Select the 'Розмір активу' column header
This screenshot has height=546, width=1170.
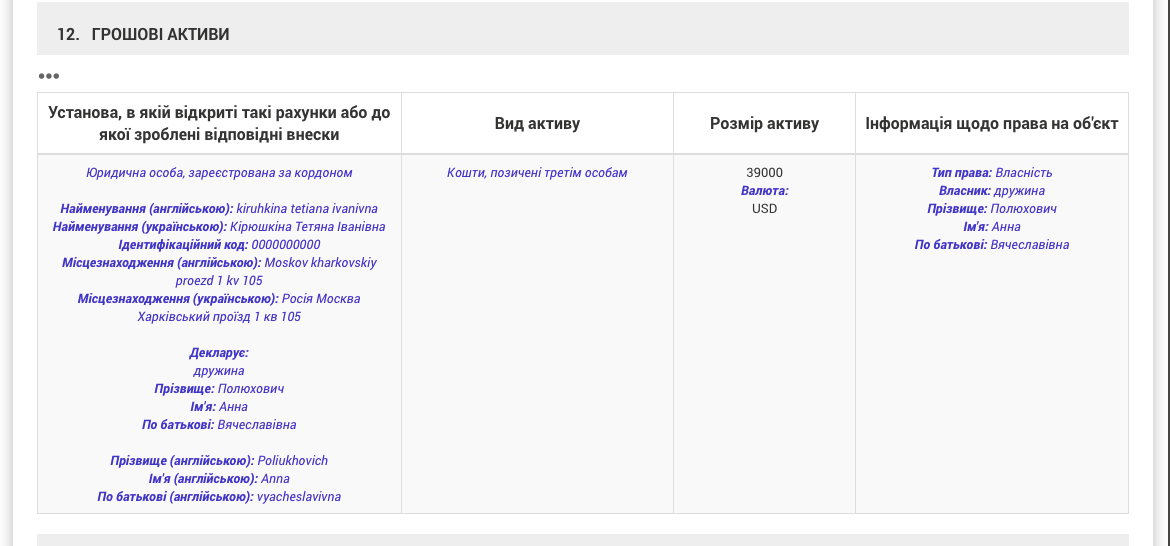(764, 124)
